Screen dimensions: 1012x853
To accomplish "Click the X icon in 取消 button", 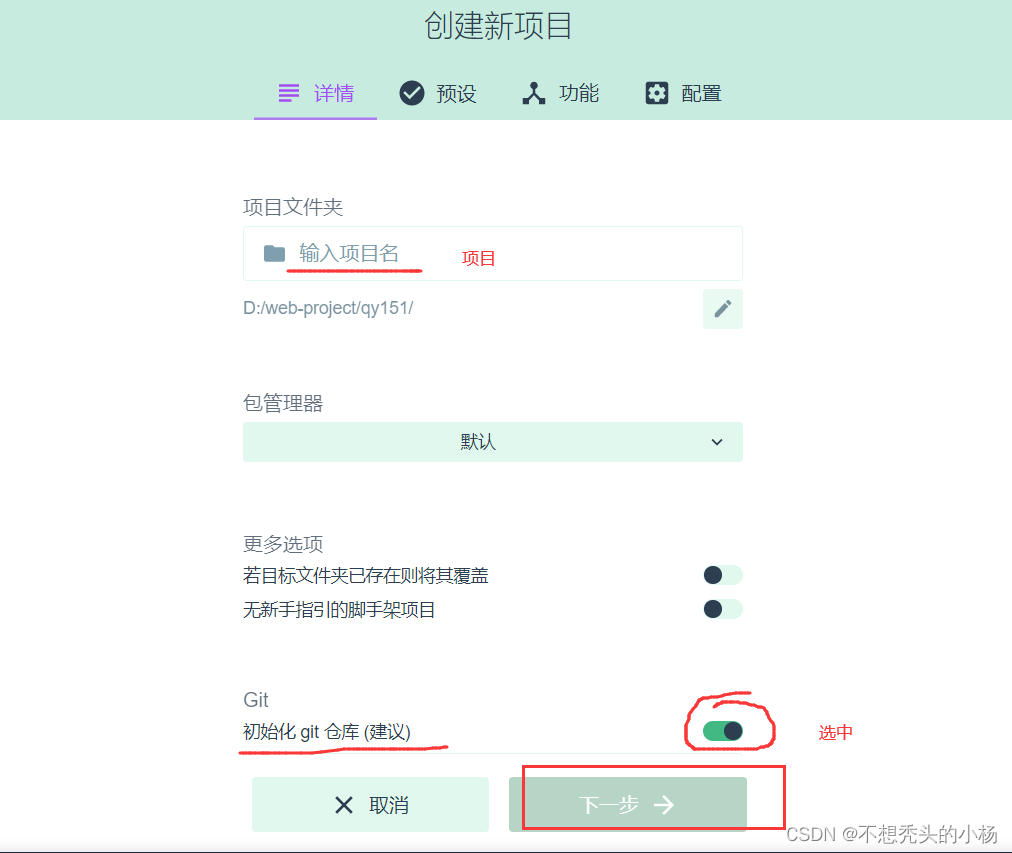I will click(344, 805).
